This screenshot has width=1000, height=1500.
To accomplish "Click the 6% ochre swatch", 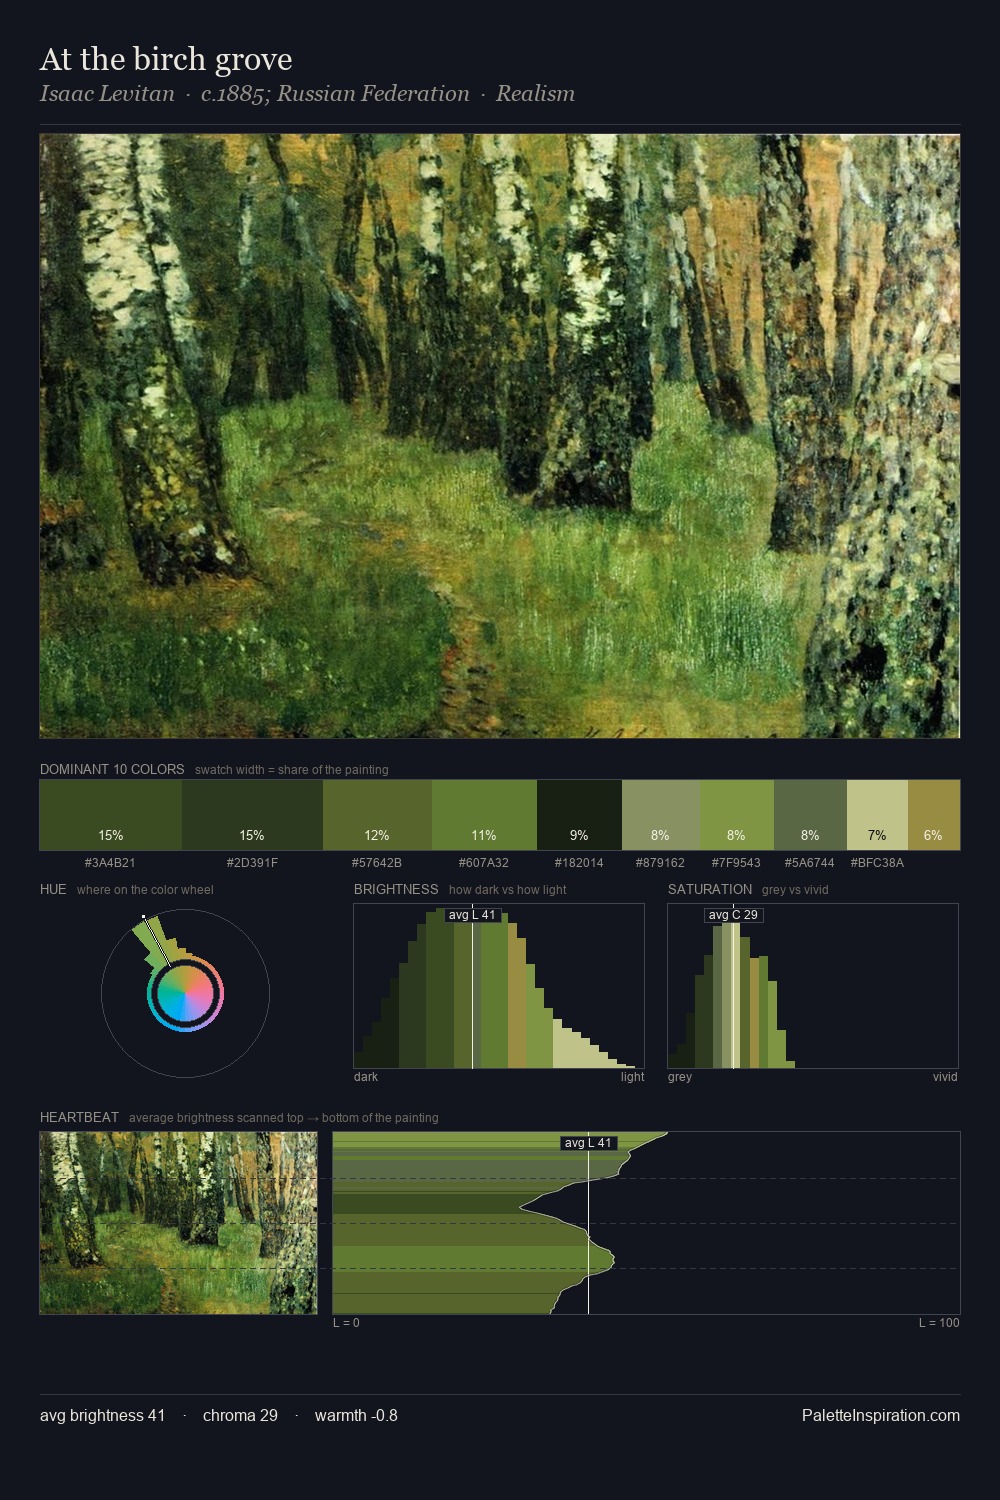I will click(x=934, y=815).
